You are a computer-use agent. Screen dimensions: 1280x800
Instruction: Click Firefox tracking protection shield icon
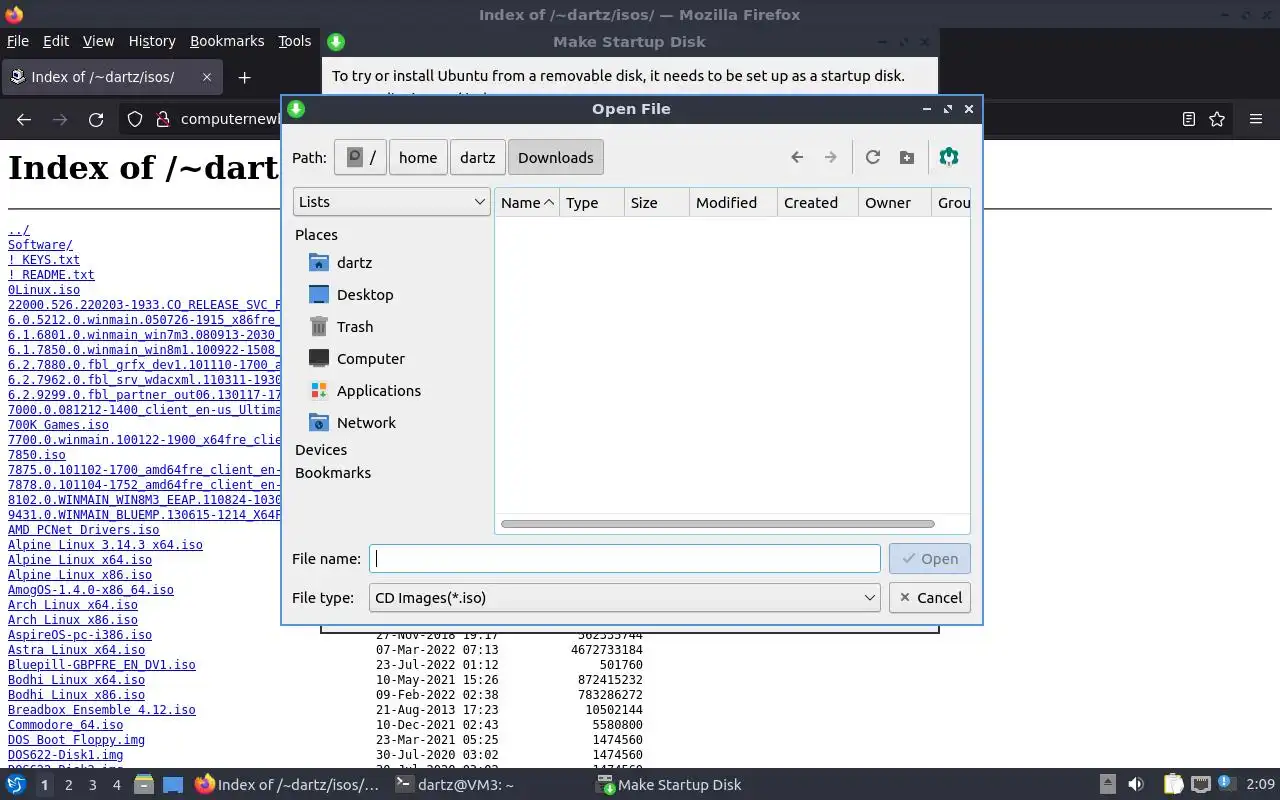(x=135, y=119)
